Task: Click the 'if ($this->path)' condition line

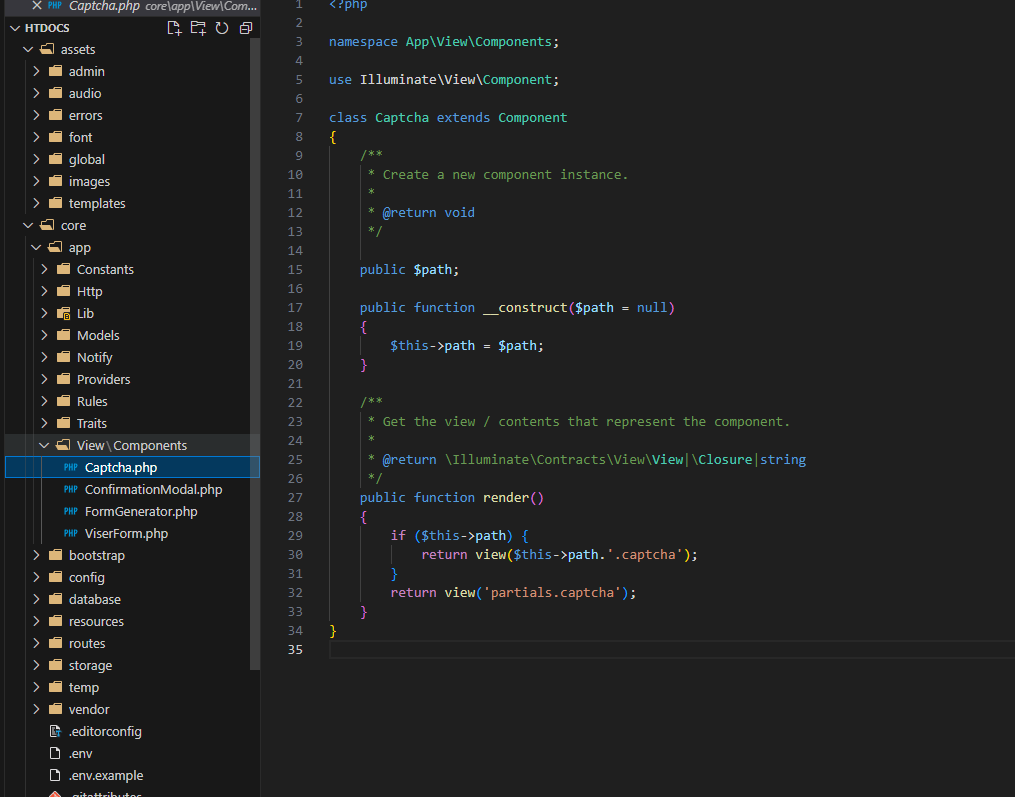Action: (x=460, y=535)
